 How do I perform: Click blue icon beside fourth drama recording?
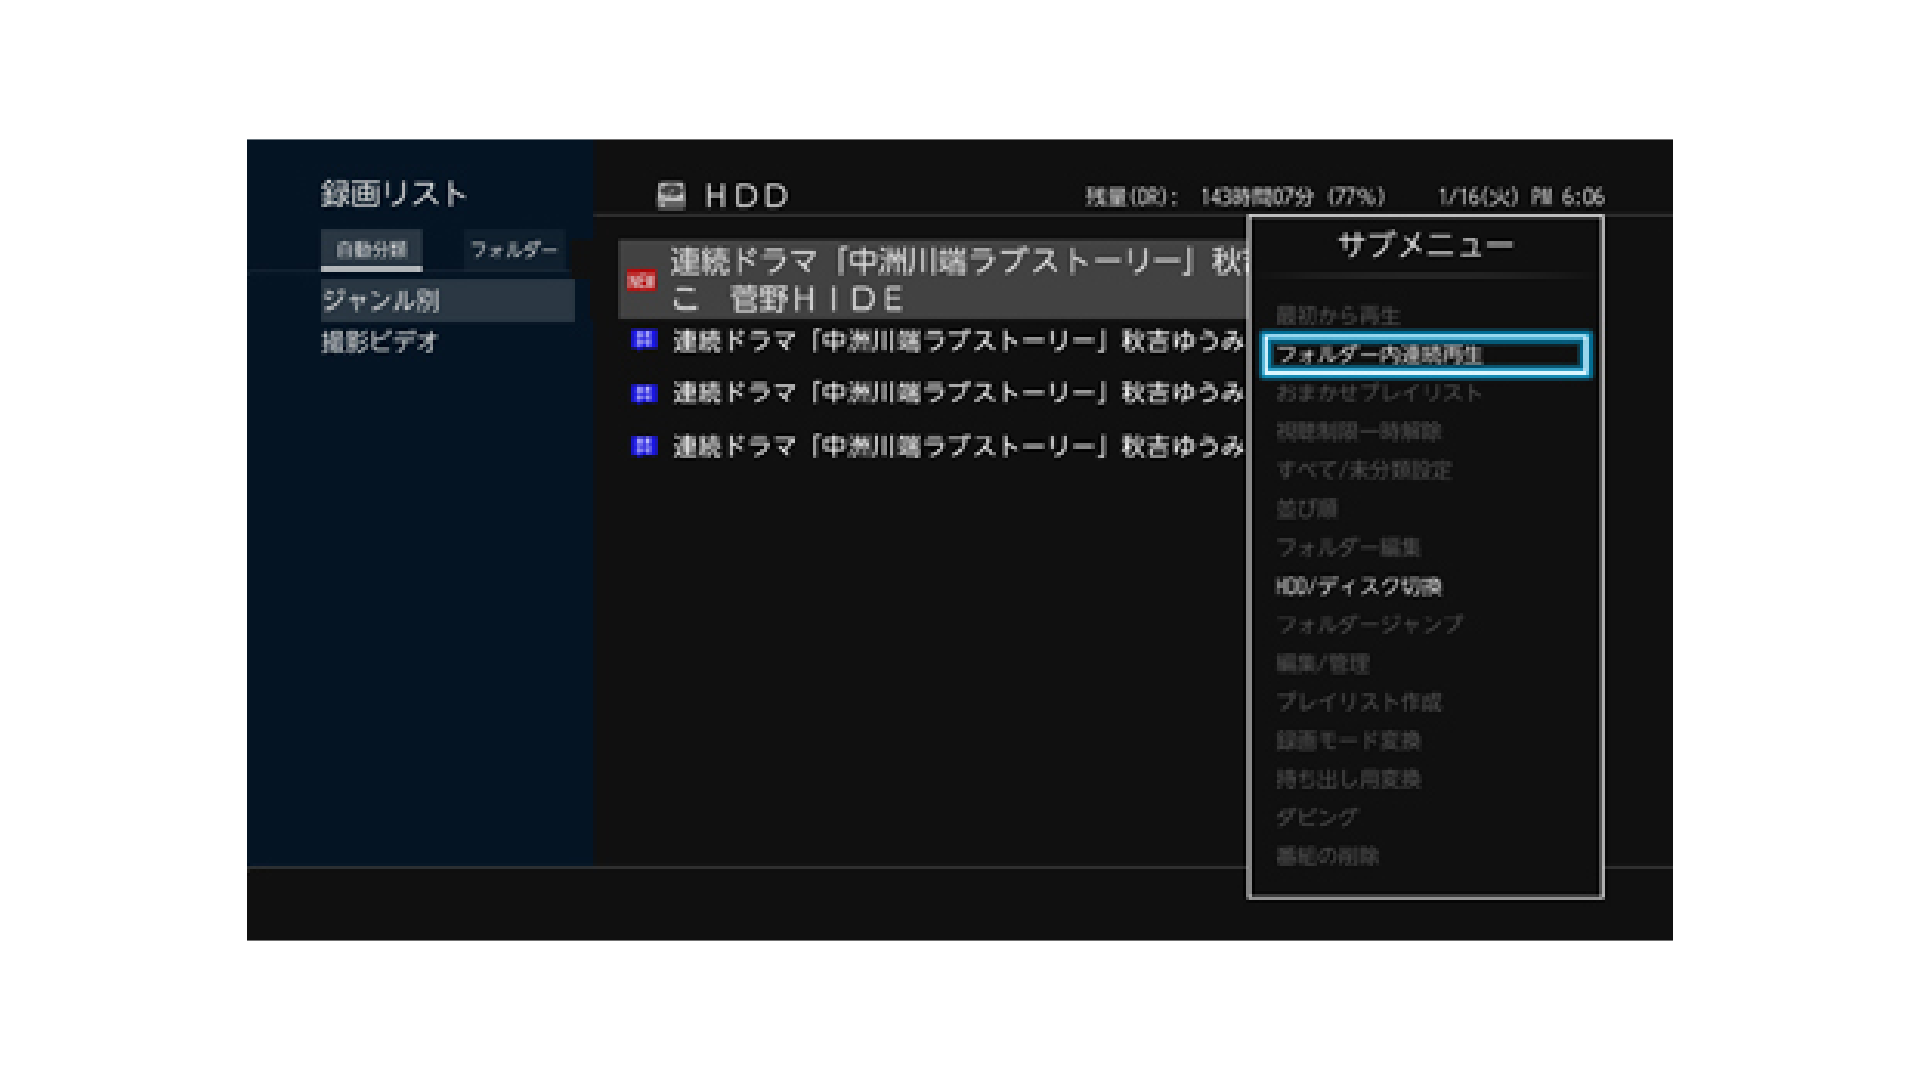coord(644,446)
